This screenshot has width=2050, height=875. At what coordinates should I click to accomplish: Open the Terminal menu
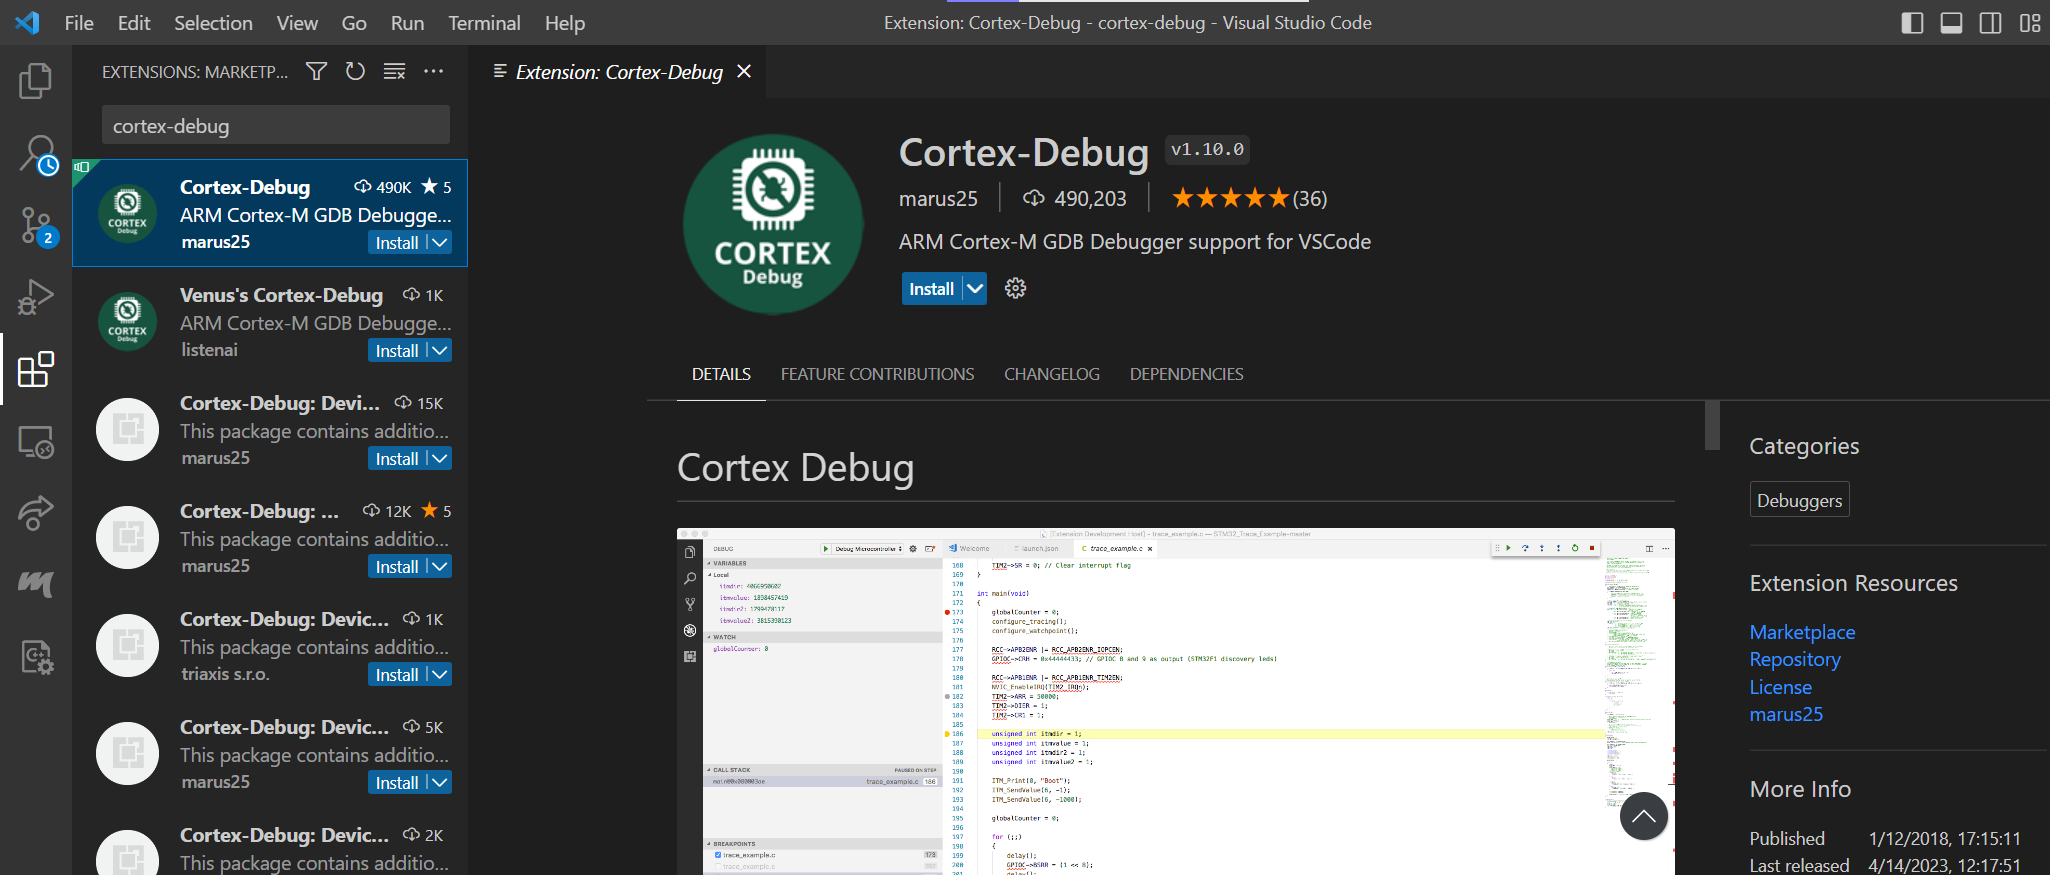(x=484, y=23)
